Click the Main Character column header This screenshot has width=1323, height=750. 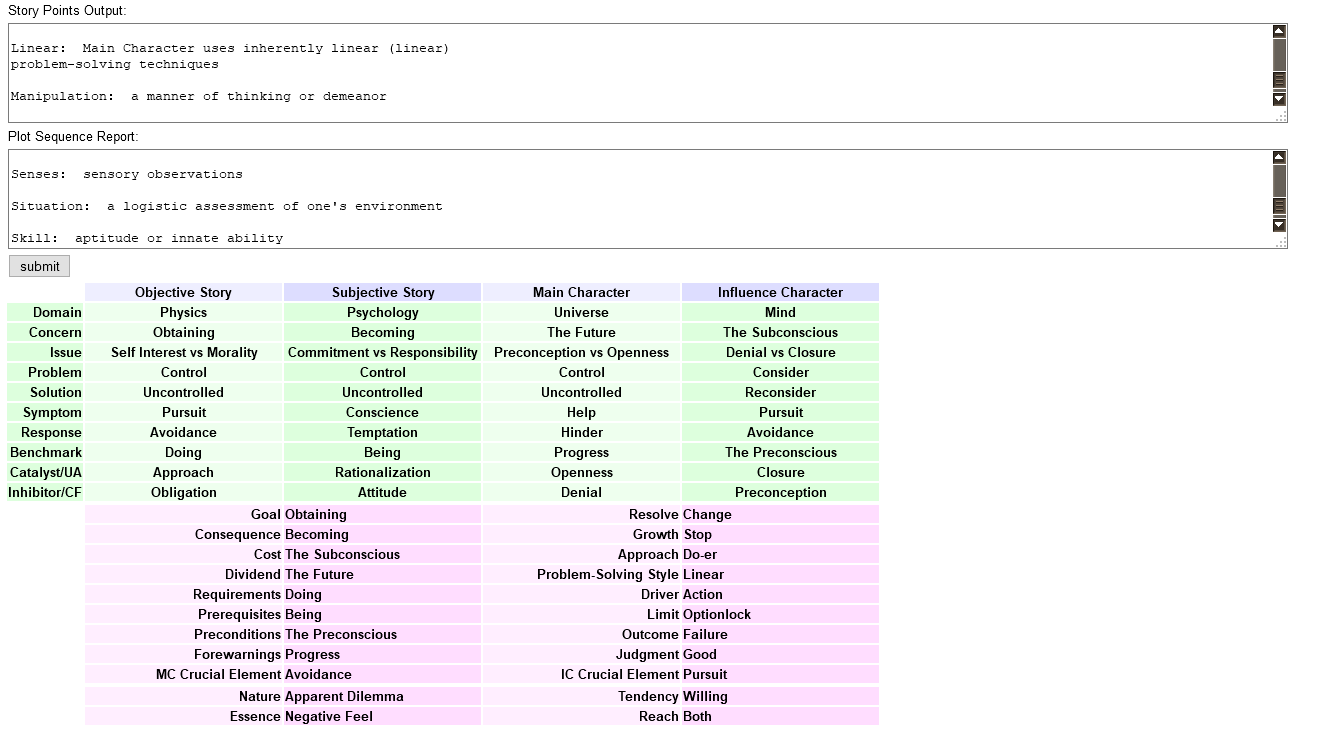tap(581, 292)
